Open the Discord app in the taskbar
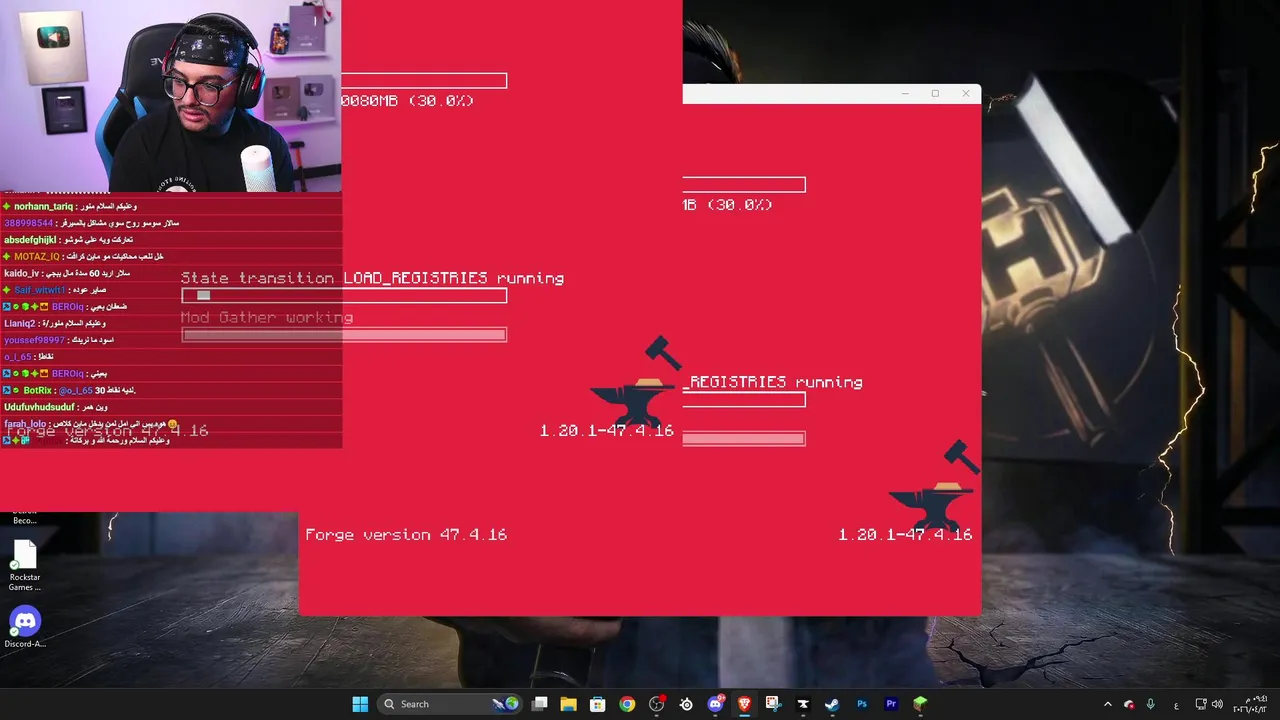This screenshot has width=1280, height=720. 715,704
